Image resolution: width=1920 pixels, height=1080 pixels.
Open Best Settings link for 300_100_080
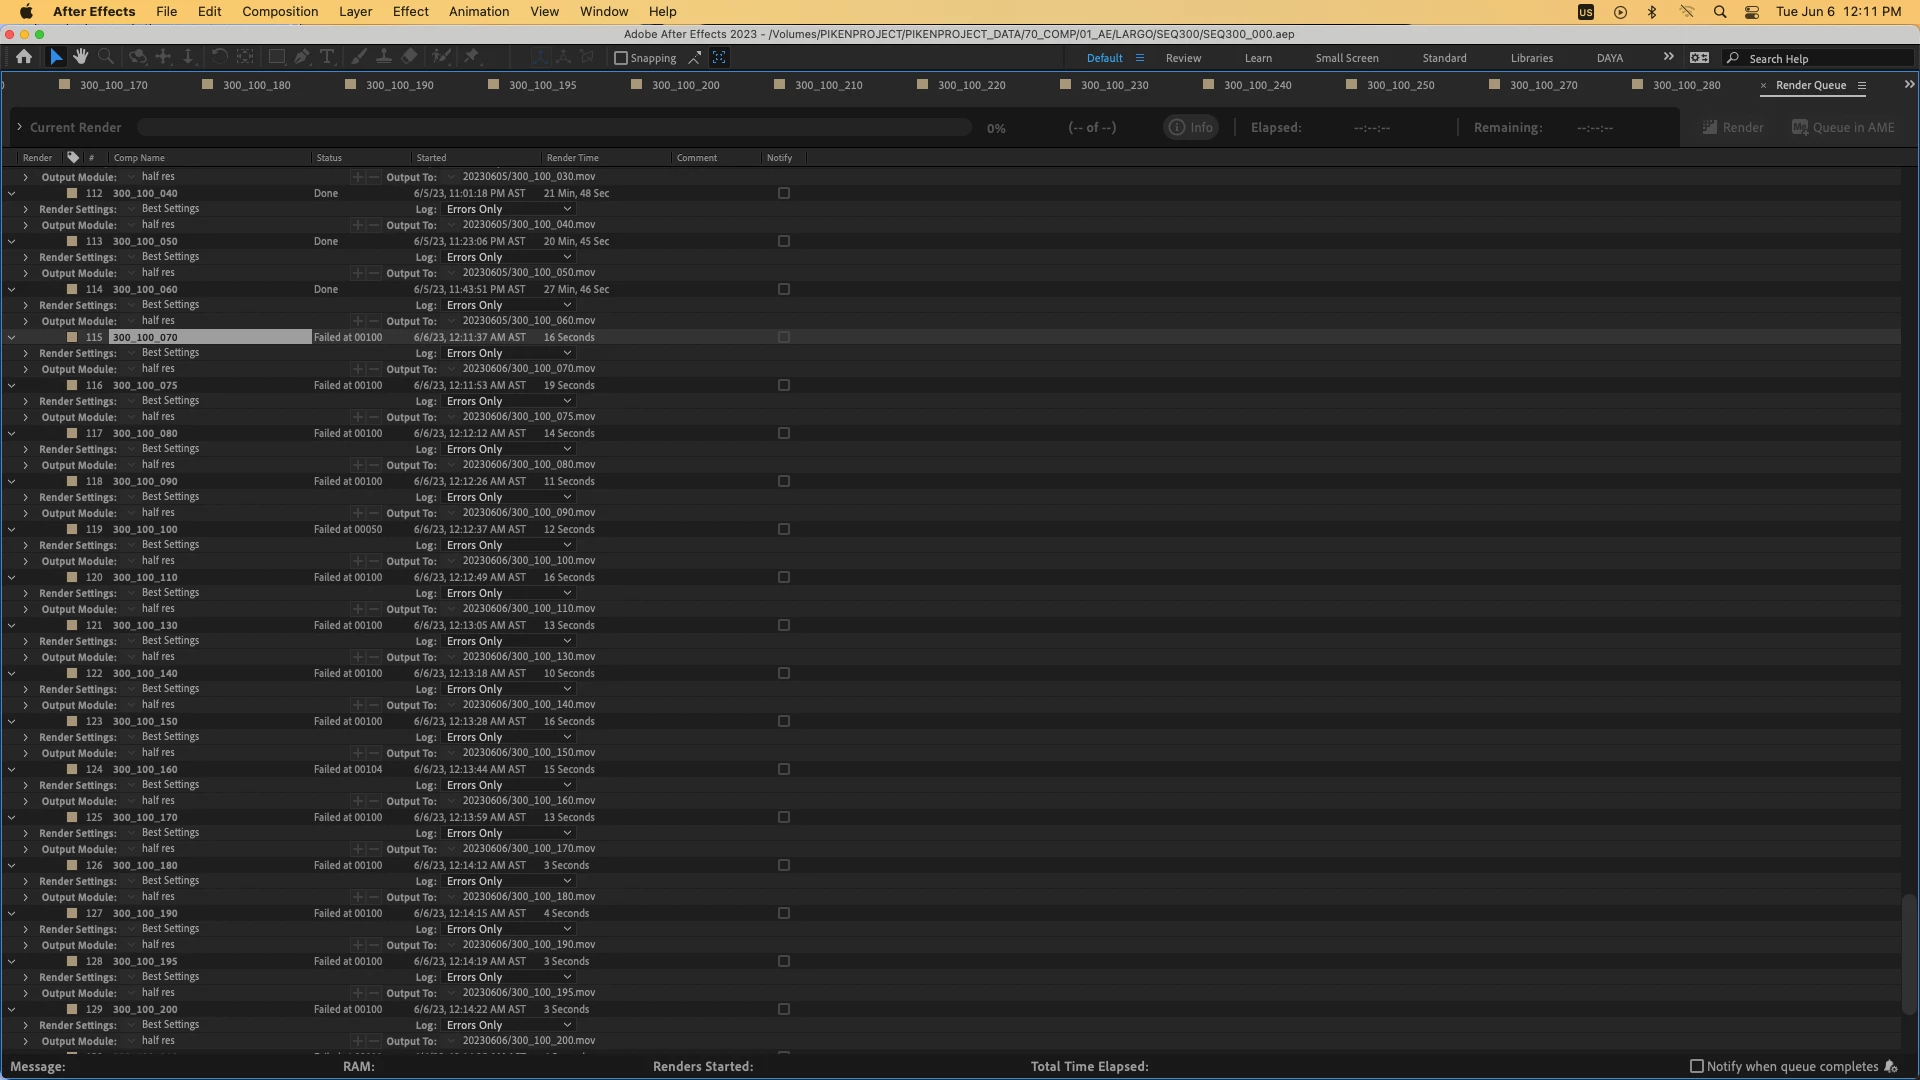tap(170, 448)
